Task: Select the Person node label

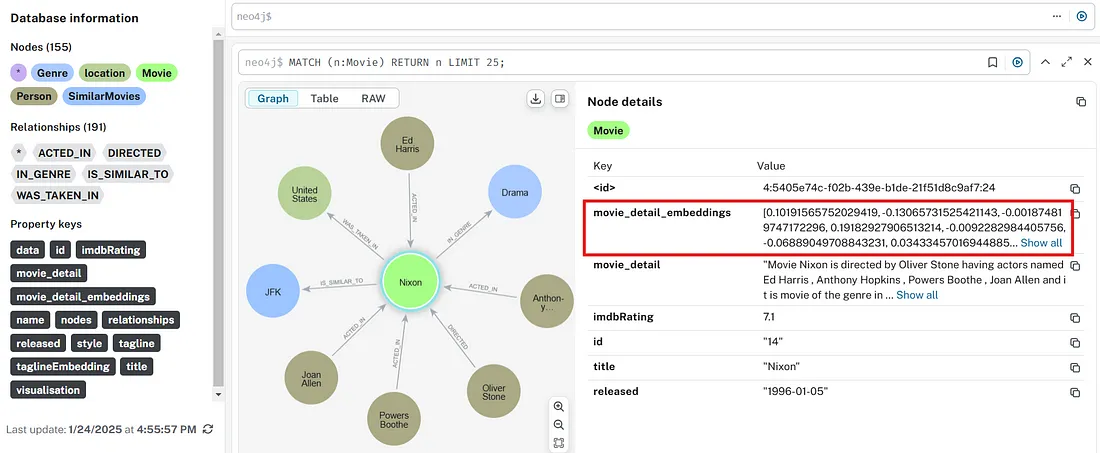Action: tap(34, 96)
